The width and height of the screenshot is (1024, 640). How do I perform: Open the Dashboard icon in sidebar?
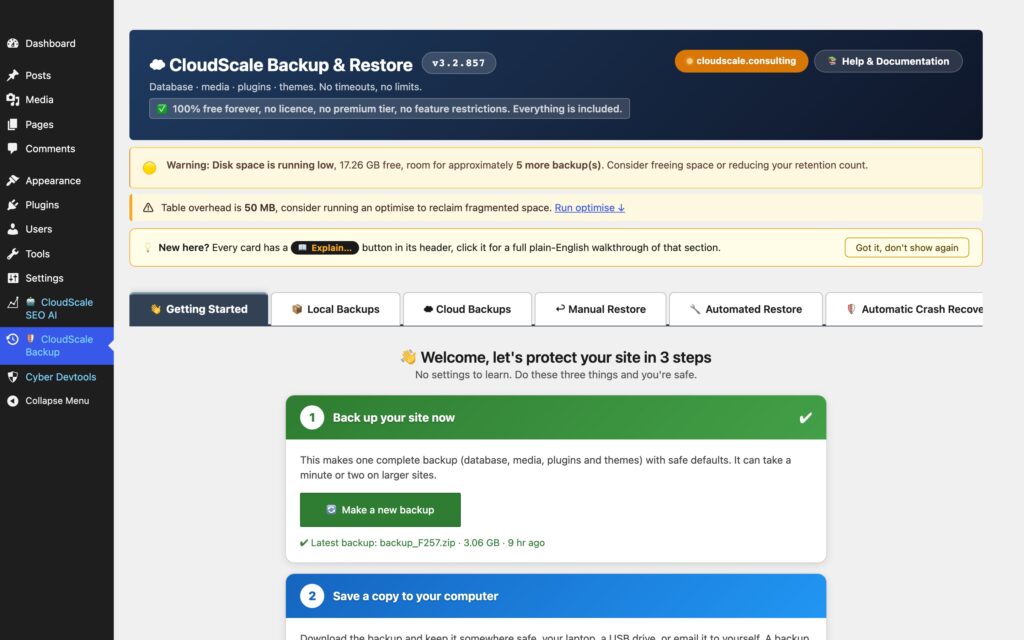click(x=12, y=43)
